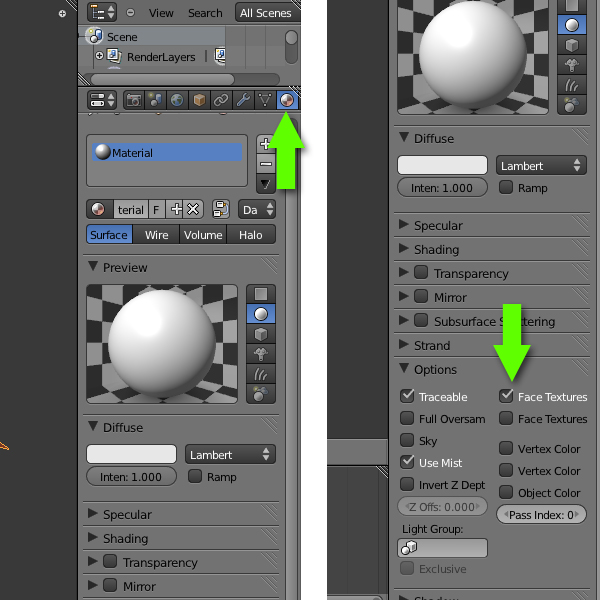Image resolution: width=600 pixels, height=600 pixels.
Task: Click the Pass Index value field
Action: (x=541, y=515)
